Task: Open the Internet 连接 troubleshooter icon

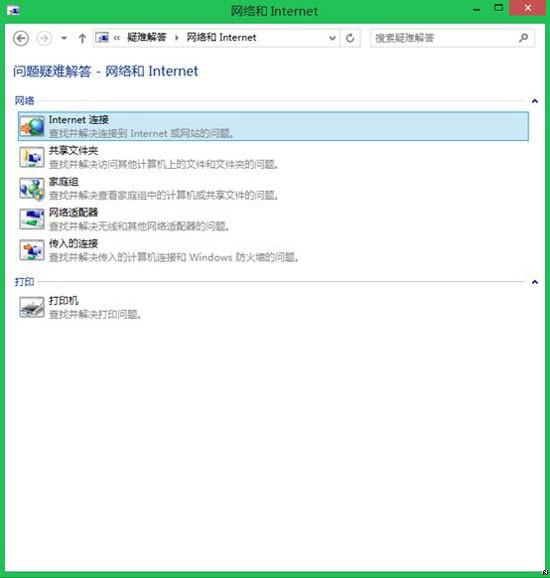Action: (32, 126)
